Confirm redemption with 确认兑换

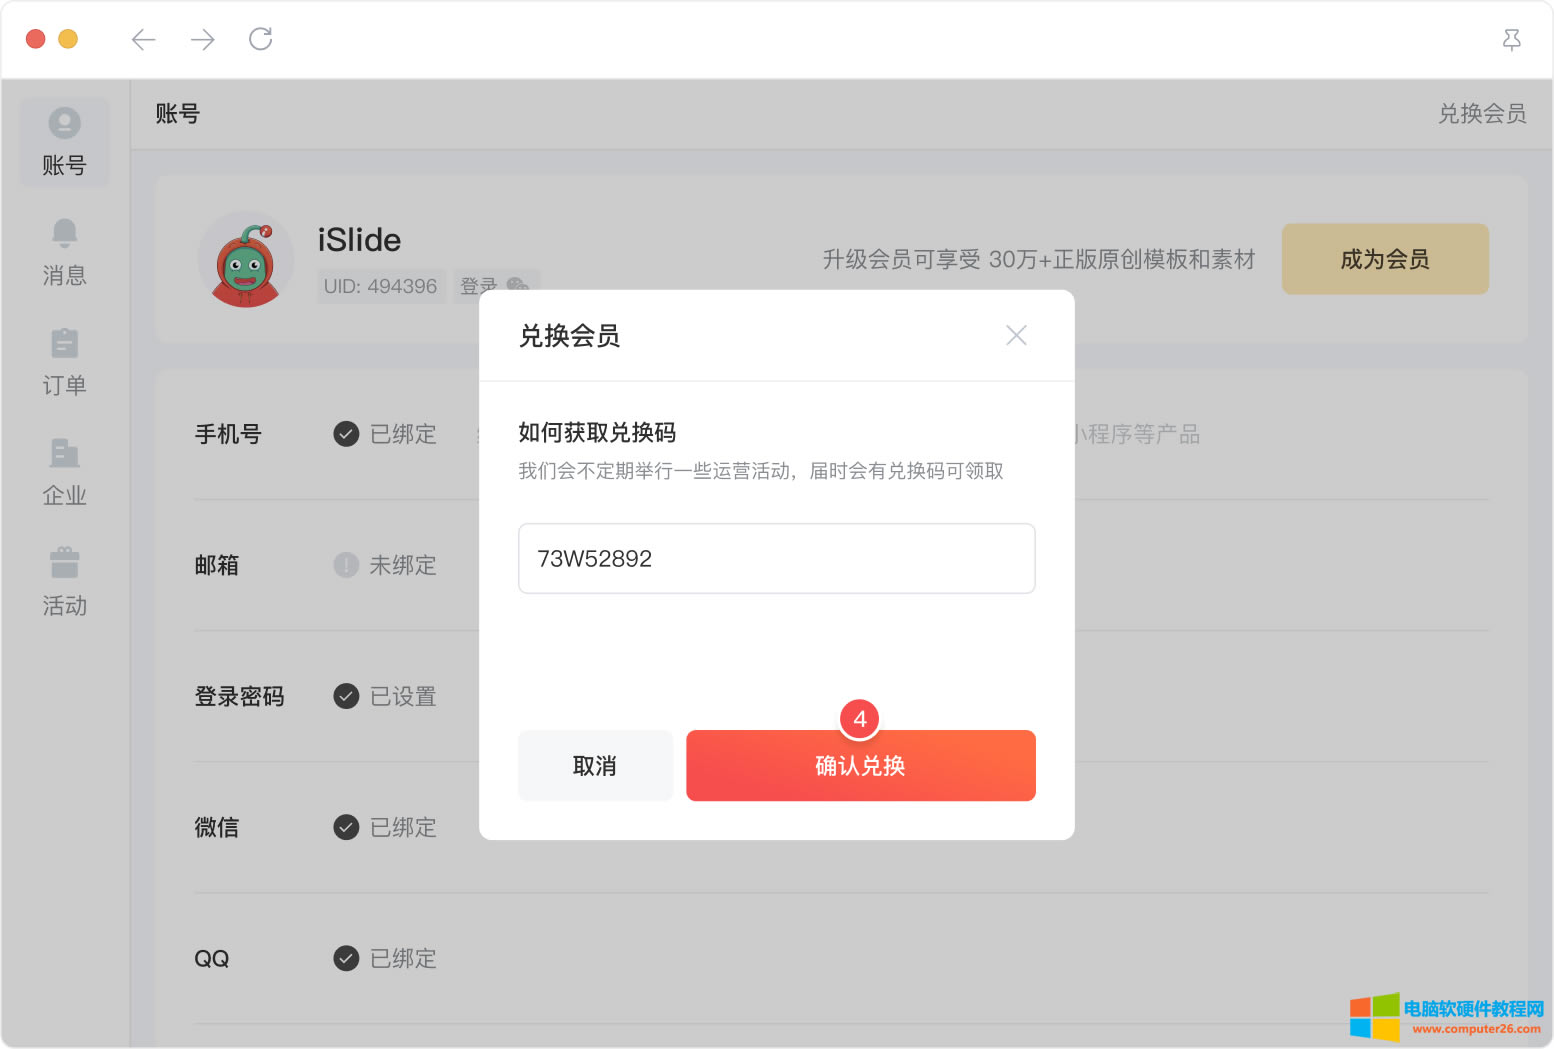(x=861, y=765)
